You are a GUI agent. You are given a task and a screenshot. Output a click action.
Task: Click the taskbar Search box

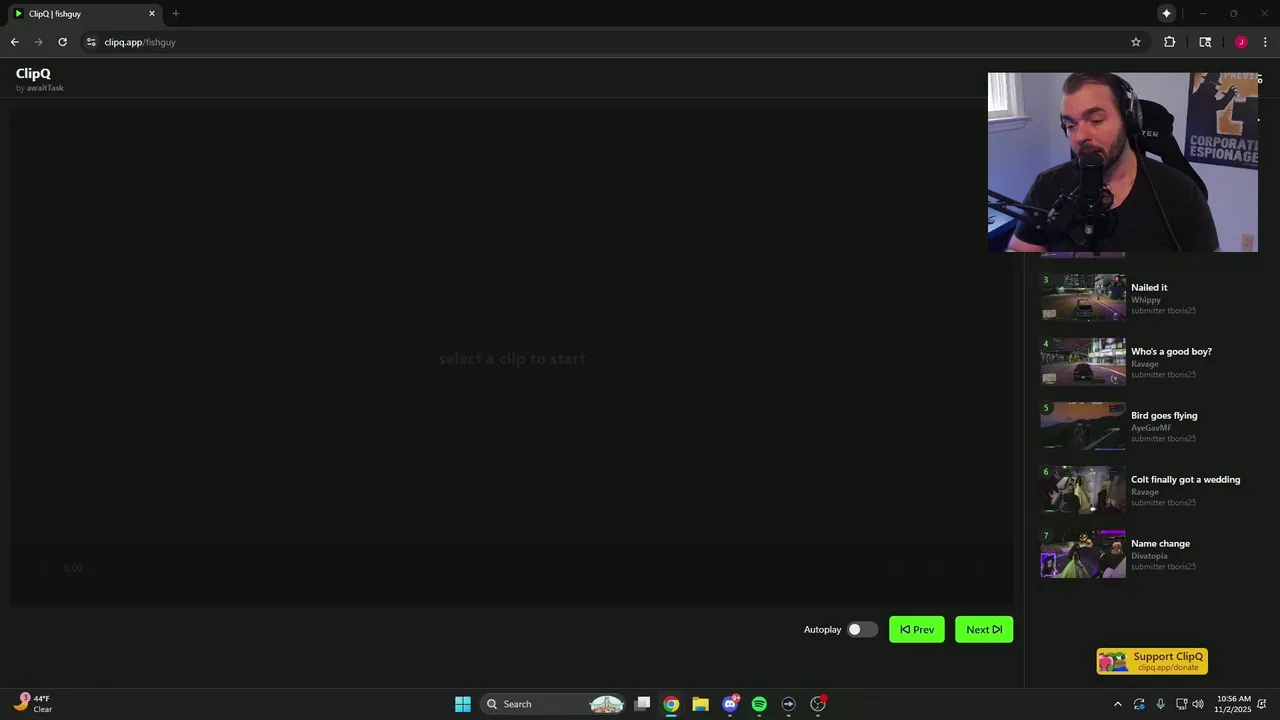[x=552, y=704]
